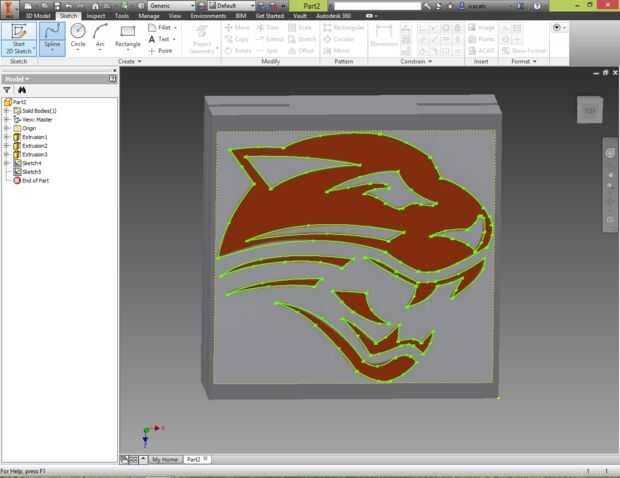The height and width of the screenshot is (478, 620).
Task: Click the Dimension tool
Action: pyautogui.click(x=384, y=36)
